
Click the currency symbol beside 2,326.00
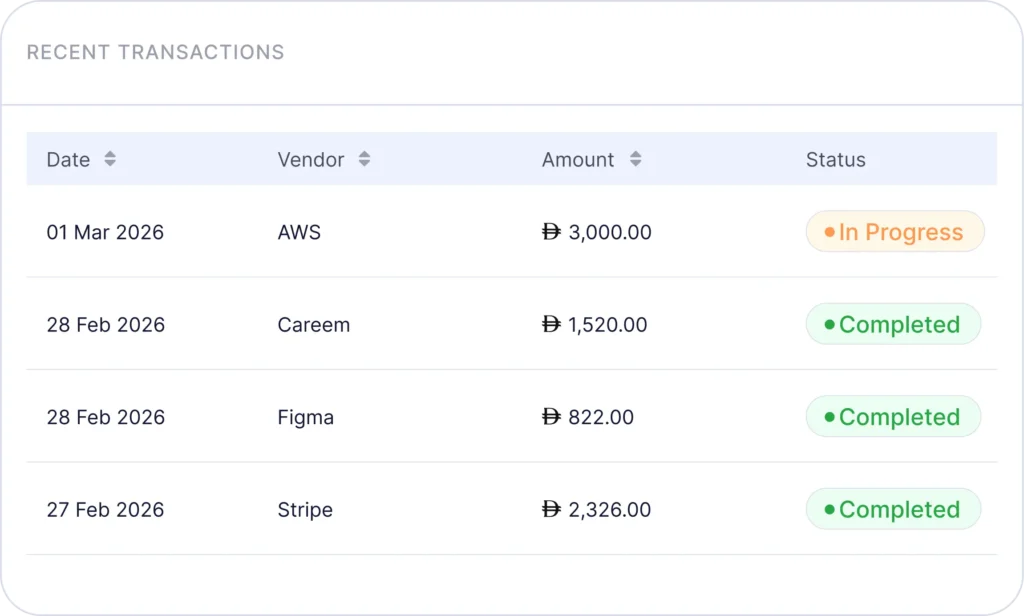tap(551, 510)
